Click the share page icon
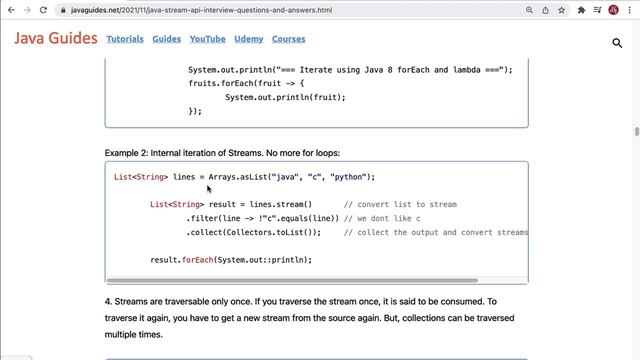This screenshot has height=360, width=640. tap(545, 10)
